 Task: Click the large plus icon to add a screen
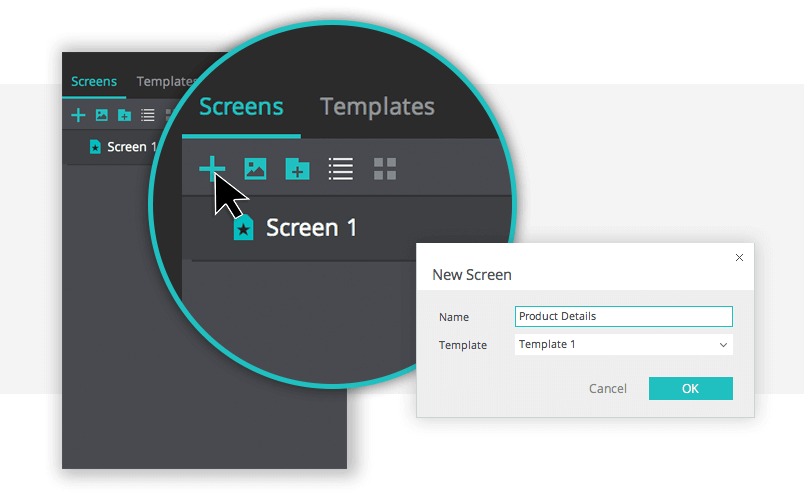pyautogui.click(x=211, y=168)
